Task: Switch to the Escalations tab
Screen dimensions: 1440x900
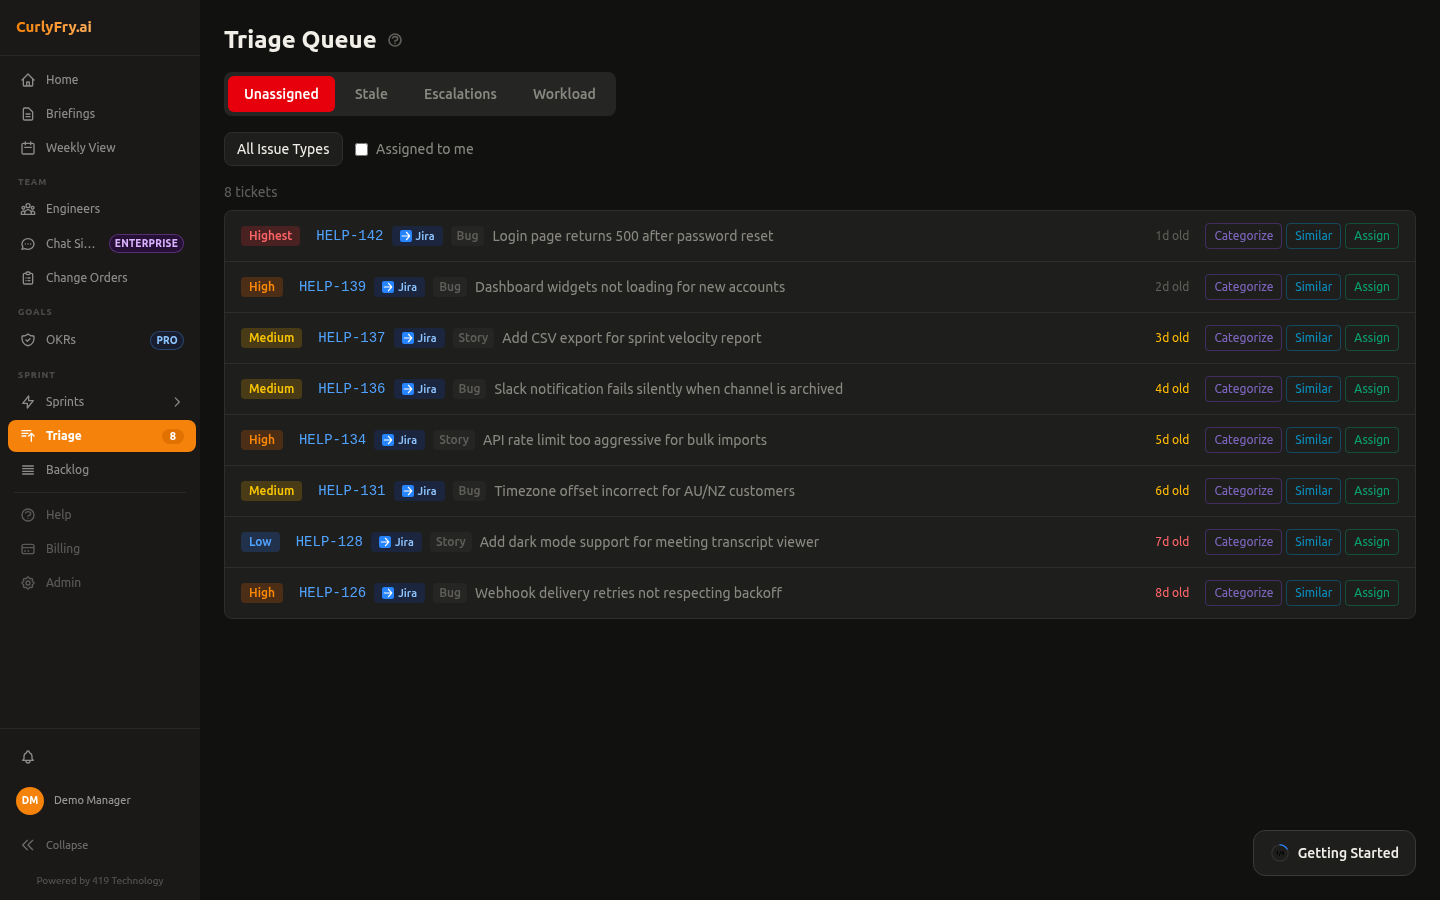Action: [460, 93]
